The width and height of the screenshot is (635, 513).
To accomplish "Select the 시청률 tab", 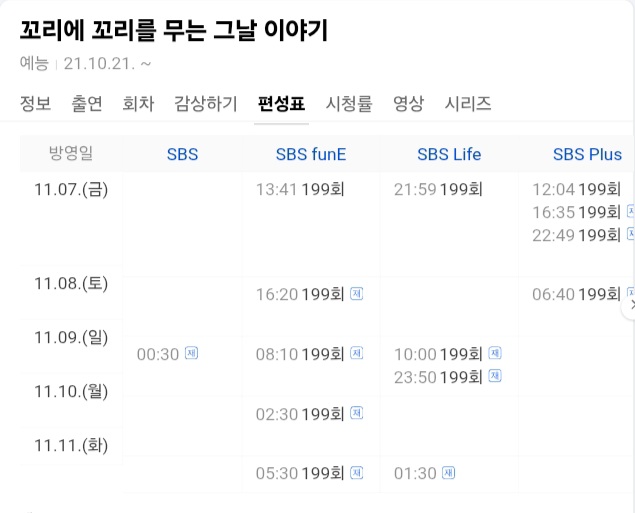I will tap(349, 104).
